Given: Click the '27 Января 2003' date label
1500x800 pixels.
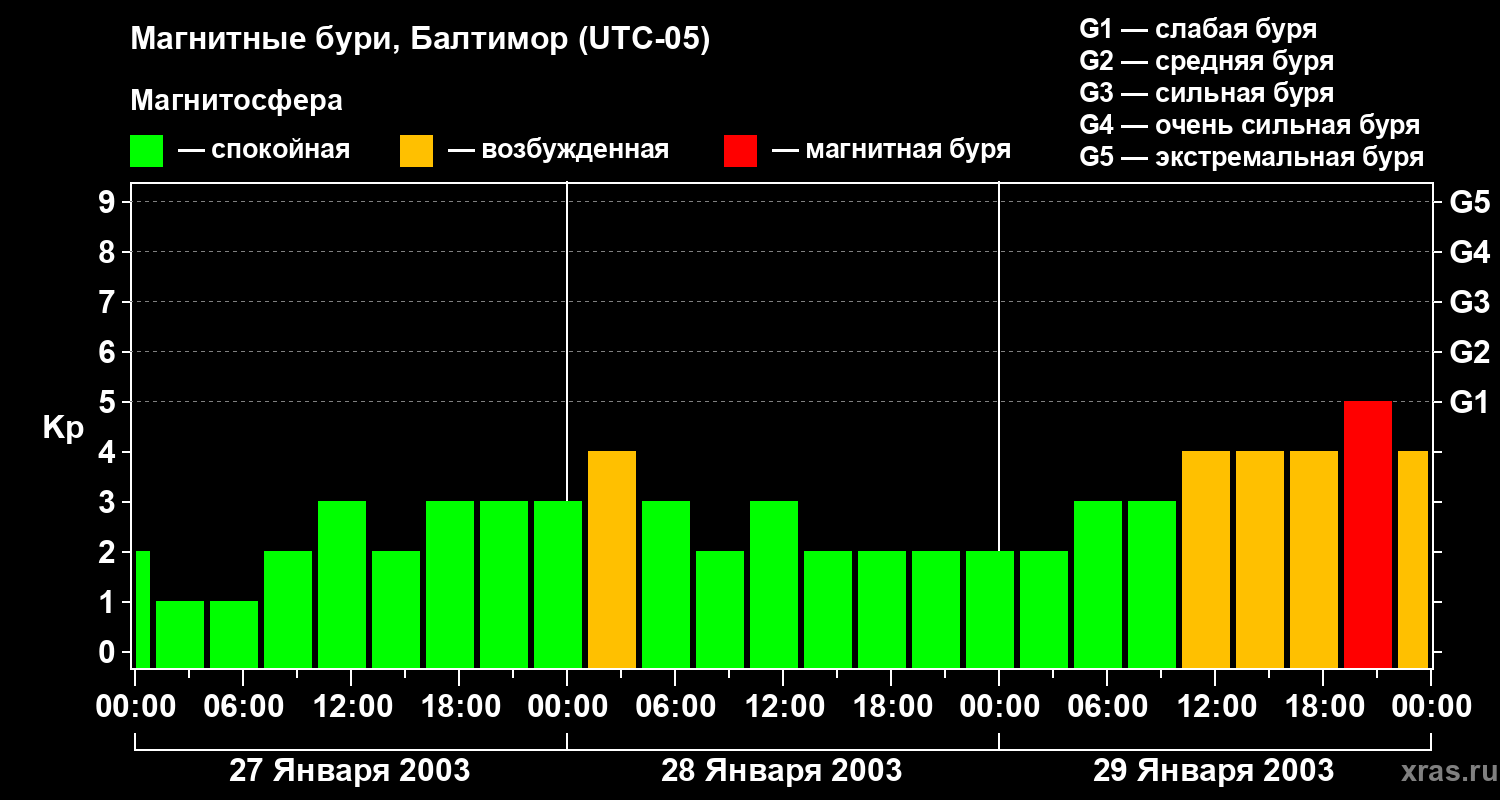Looking at the screenshot, I should 350,771.
